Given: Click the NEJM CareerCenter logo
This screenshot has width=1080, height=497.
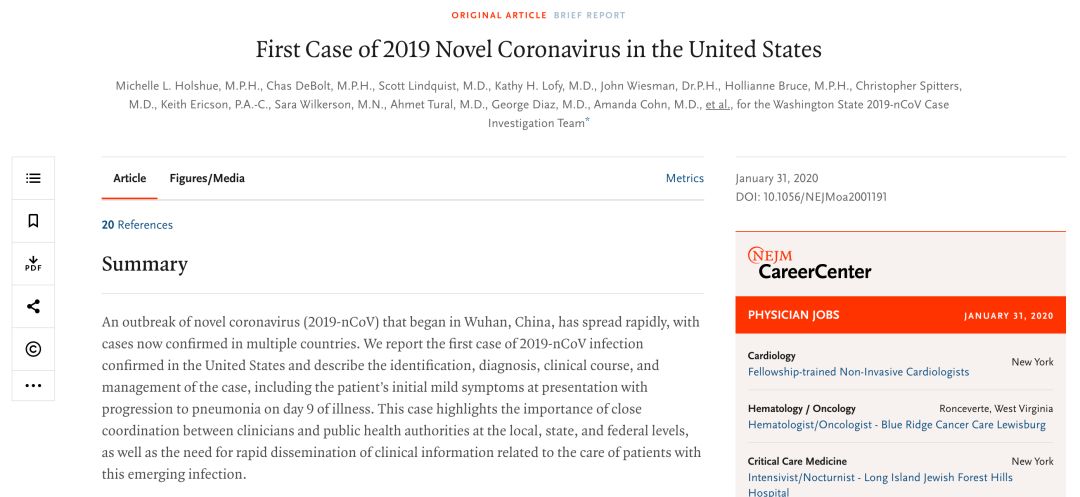Looking at the screenshot, I should click(x=809, y=263).
